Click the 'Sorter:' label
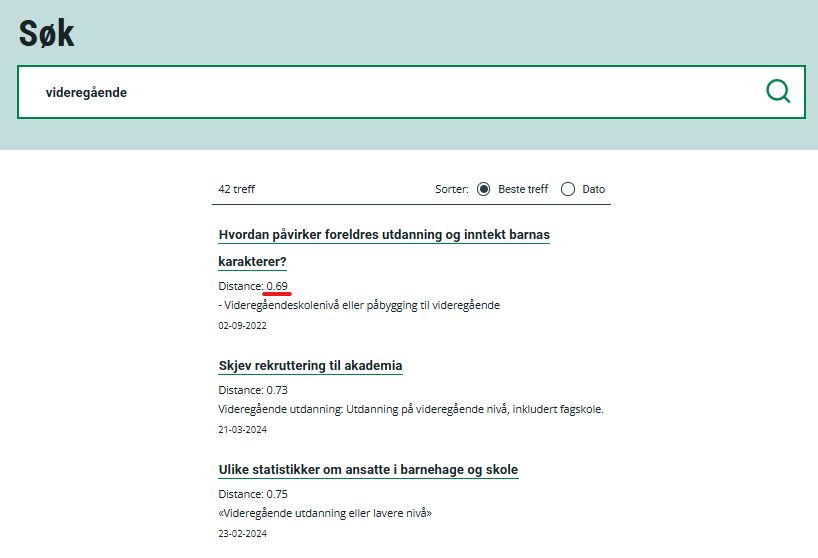The height and width of the screenshot is (558, 818). (x=452, y=189)
